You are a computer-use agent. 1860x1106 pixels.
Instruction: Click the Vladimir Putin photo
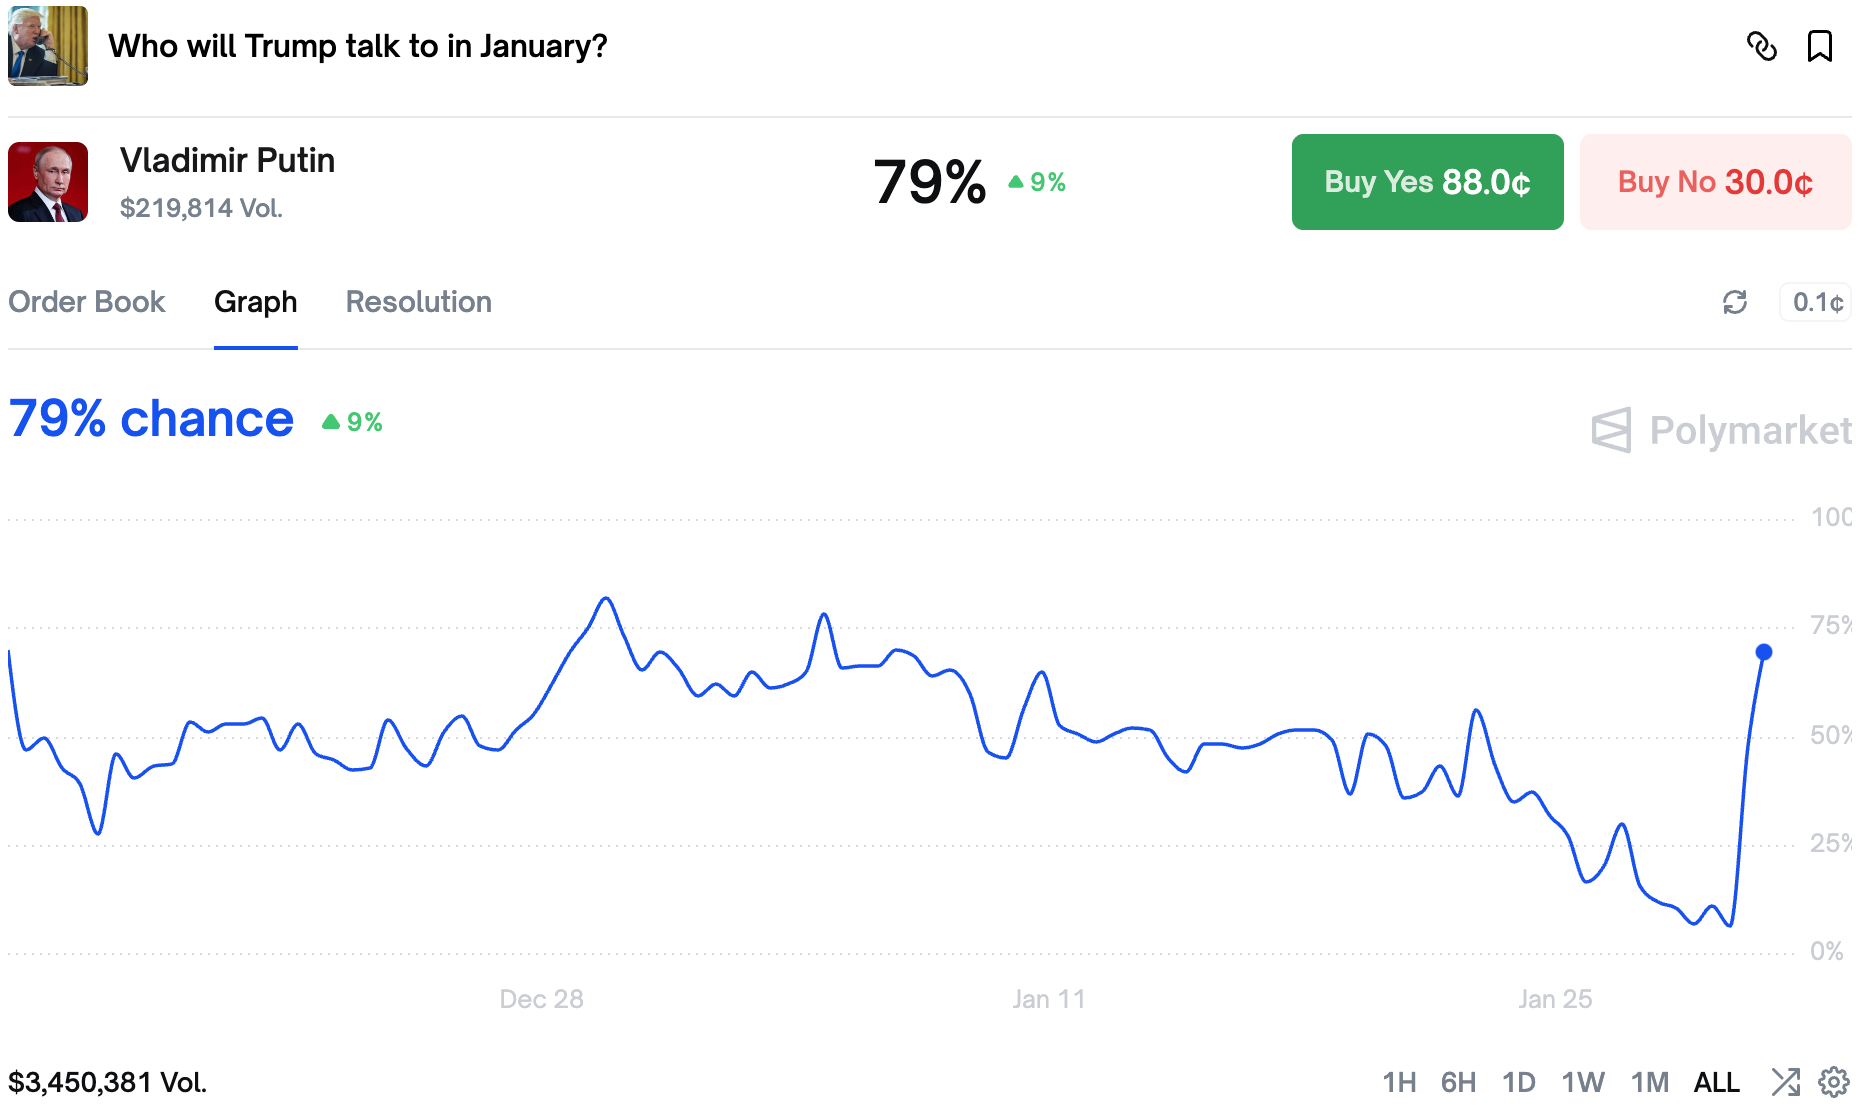(x=48, y=182)
